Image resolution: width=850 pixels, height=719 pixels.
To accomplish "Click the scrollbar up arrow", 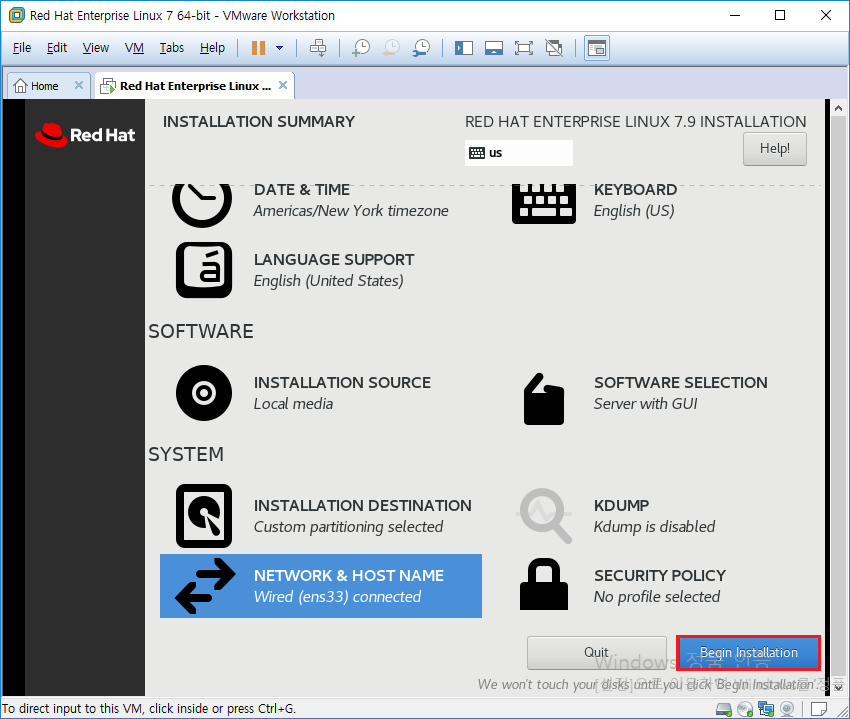I will coord(838,108).
